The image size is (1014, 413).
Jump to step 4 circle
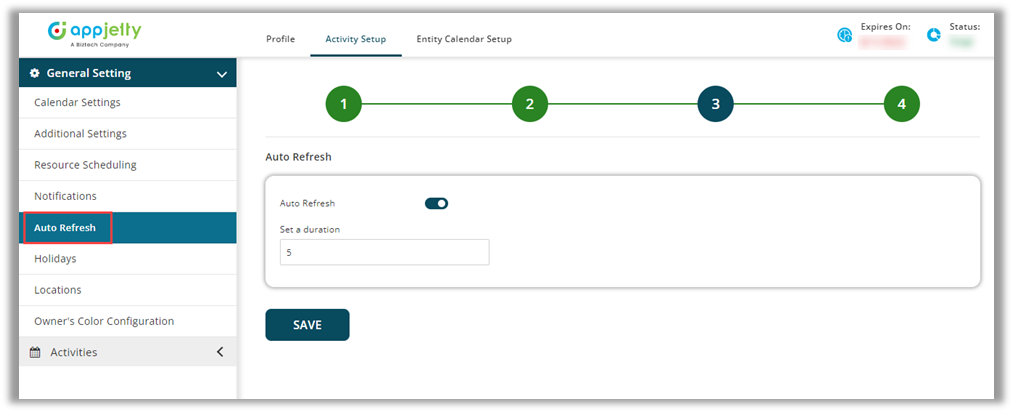tap(901, 104)
